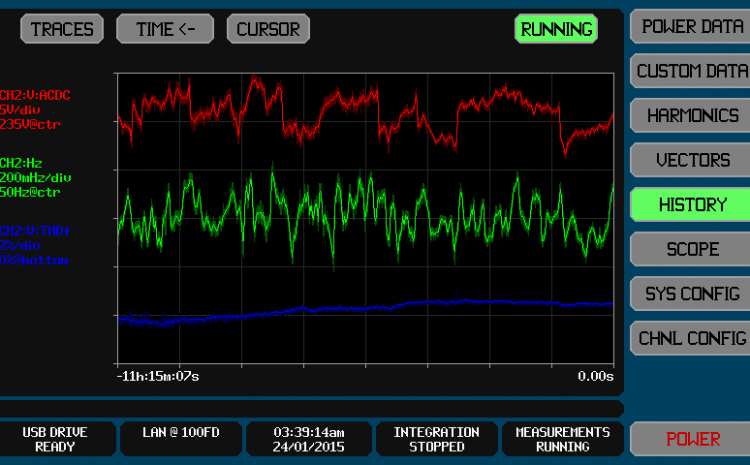Select the green CH2:Hz trace label

tap(35, 176)
